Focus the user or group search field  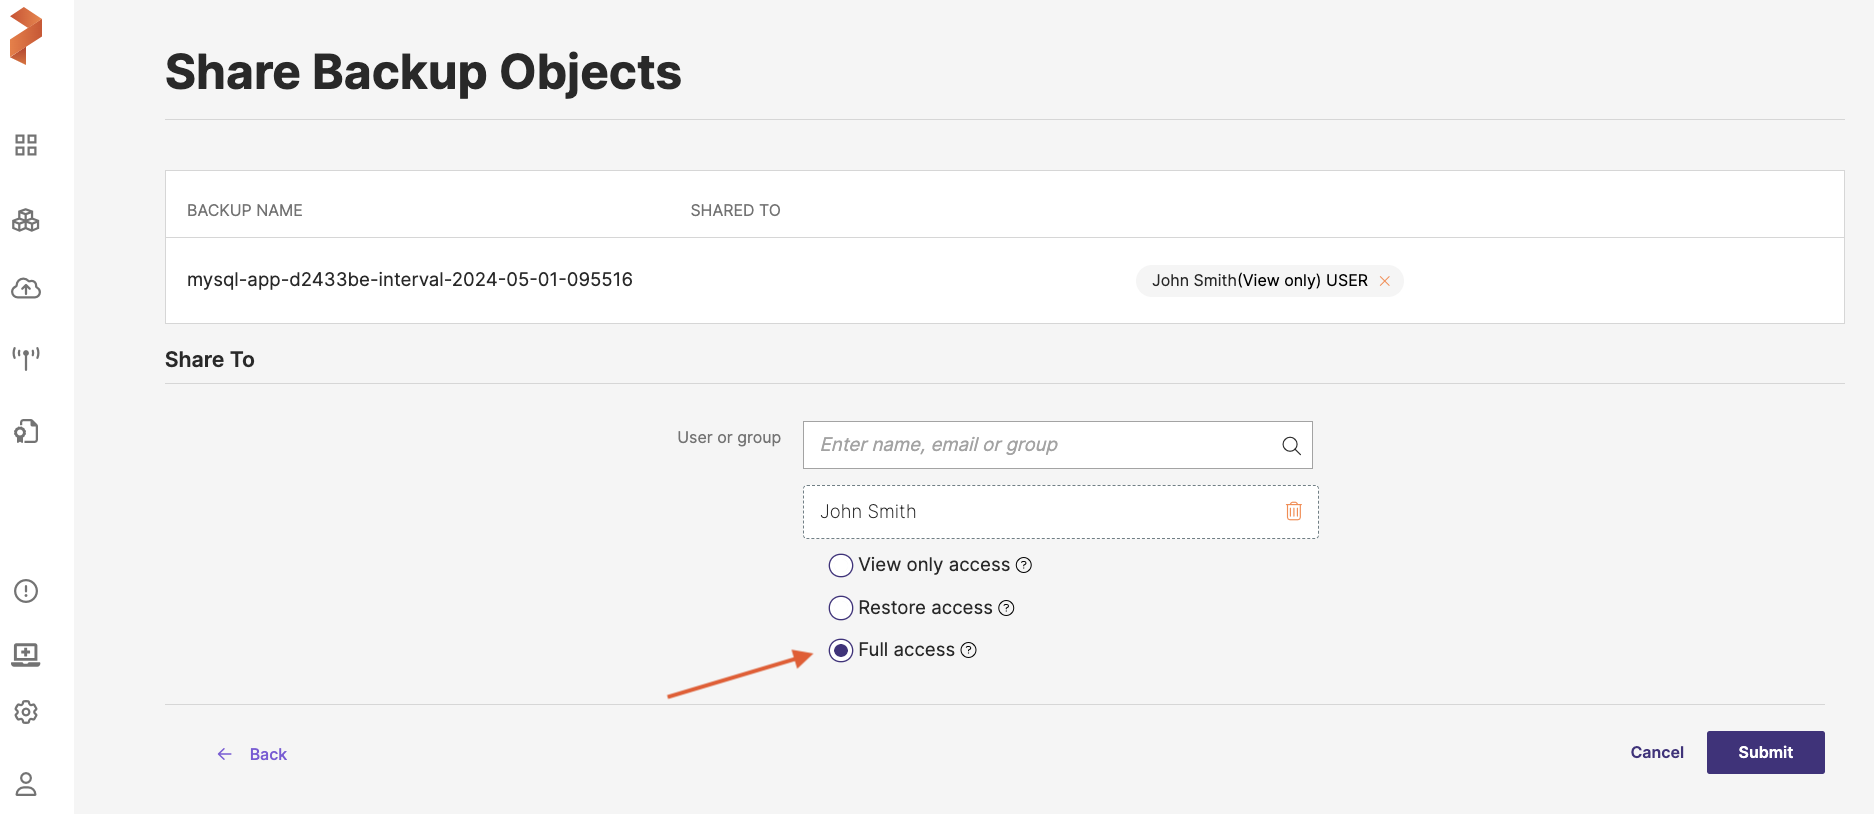(1040, 445)
